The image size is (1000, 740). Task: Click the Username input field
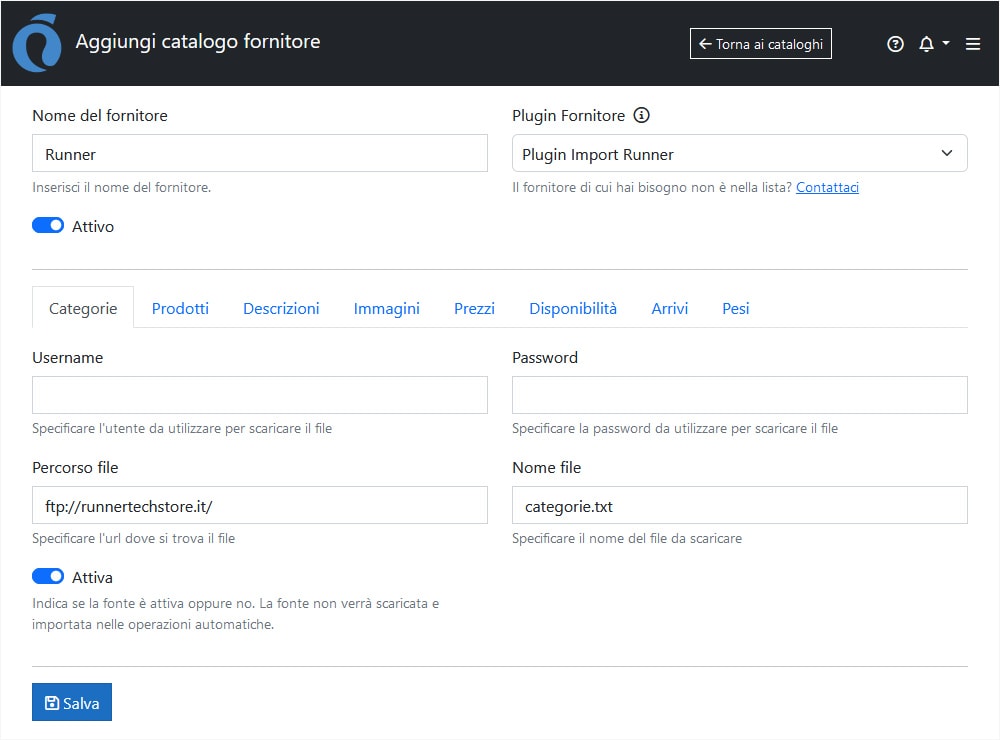[260, 395]
